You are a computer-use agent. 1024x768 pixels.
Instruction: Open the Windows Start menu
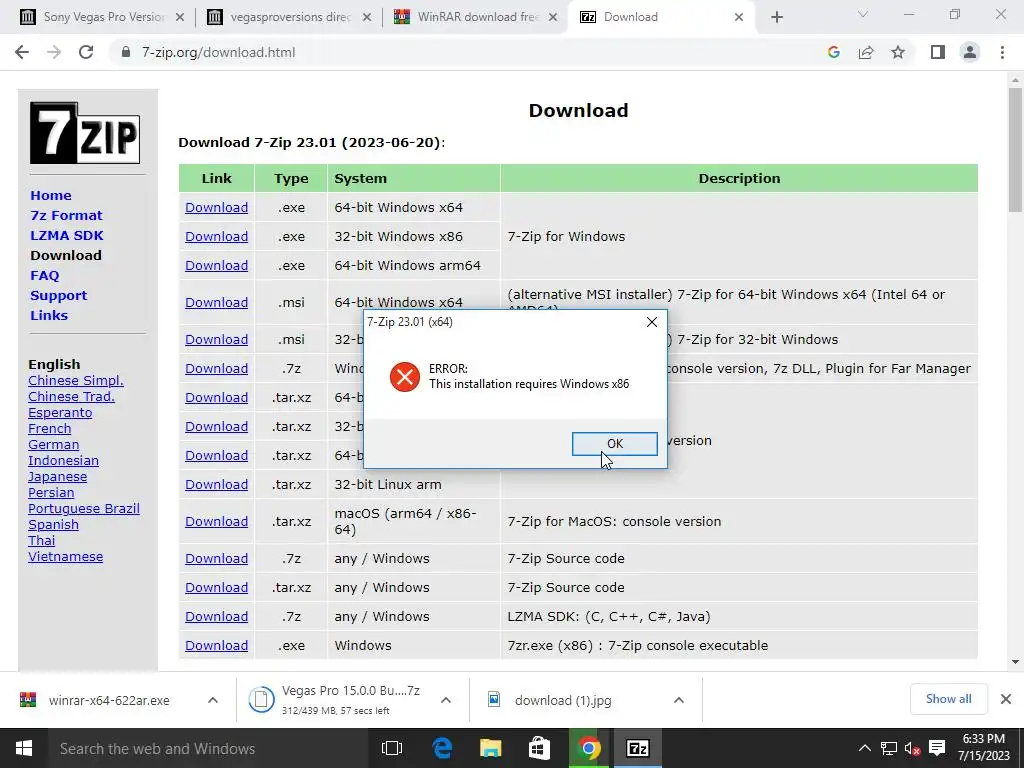[x=24, y=748]
